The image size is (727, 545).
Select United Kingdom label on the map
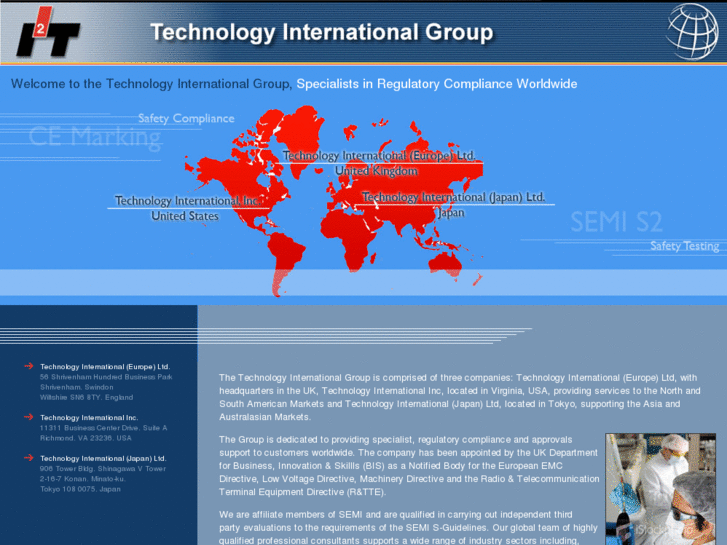point(376,171)
